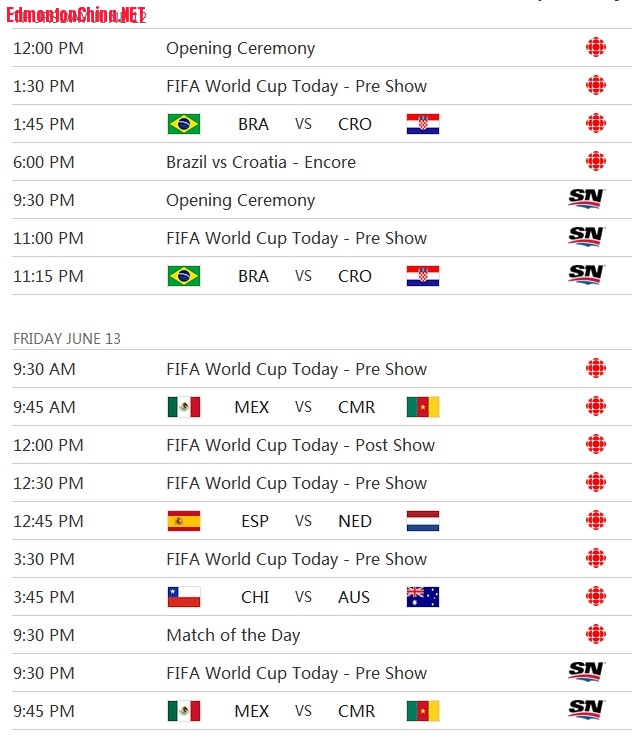Screen dimensions: 644x740
Task: Click the 3:45 PM time label
Action: pyautogui.click(x=44, y=597)
